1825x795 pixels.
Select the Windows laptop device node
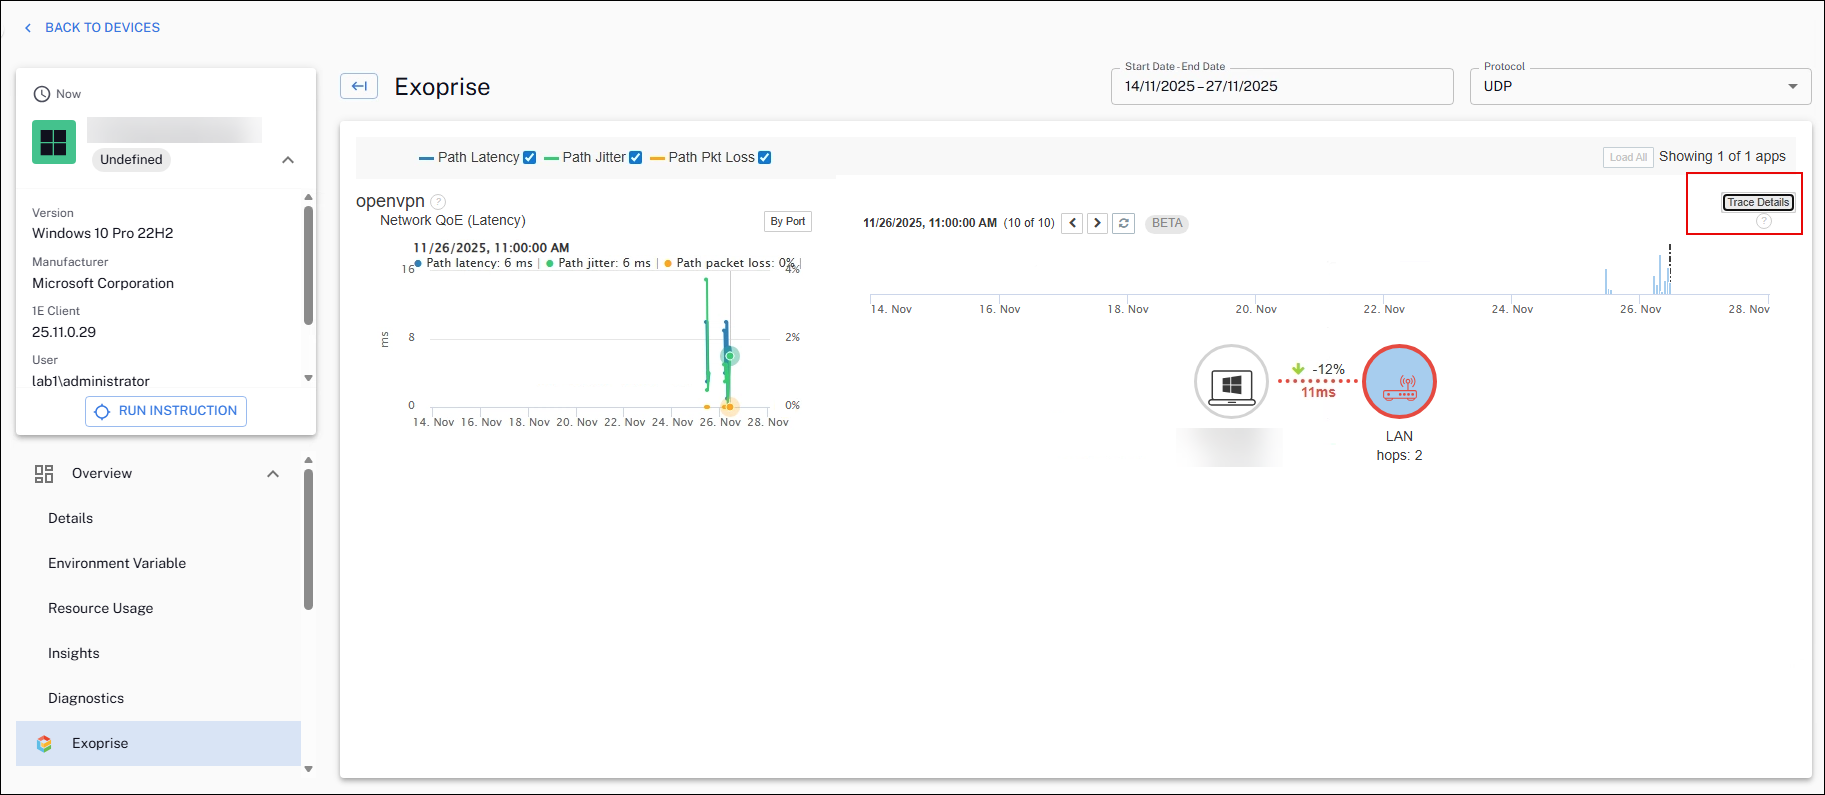(x=1231, y=382)
